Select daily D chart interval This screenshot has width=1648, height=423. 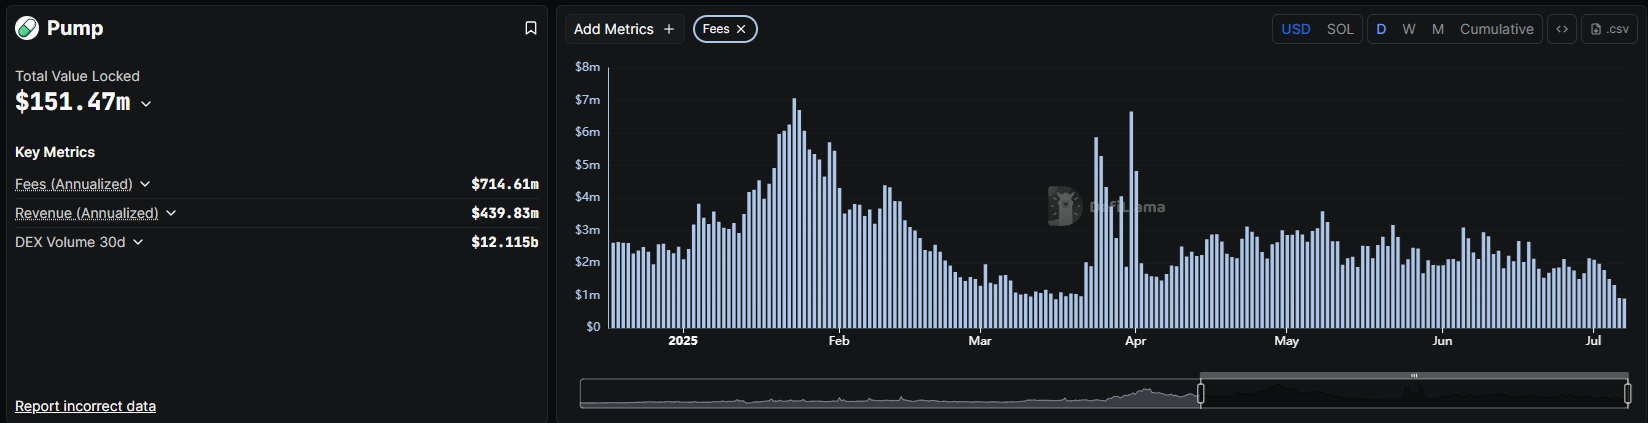coord(1381,29)
